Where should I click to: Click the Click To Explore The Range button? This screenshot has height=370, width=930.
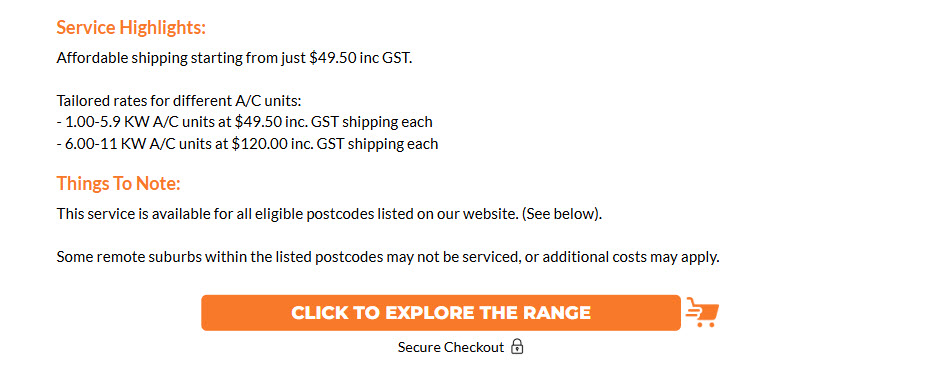point(441,312)
